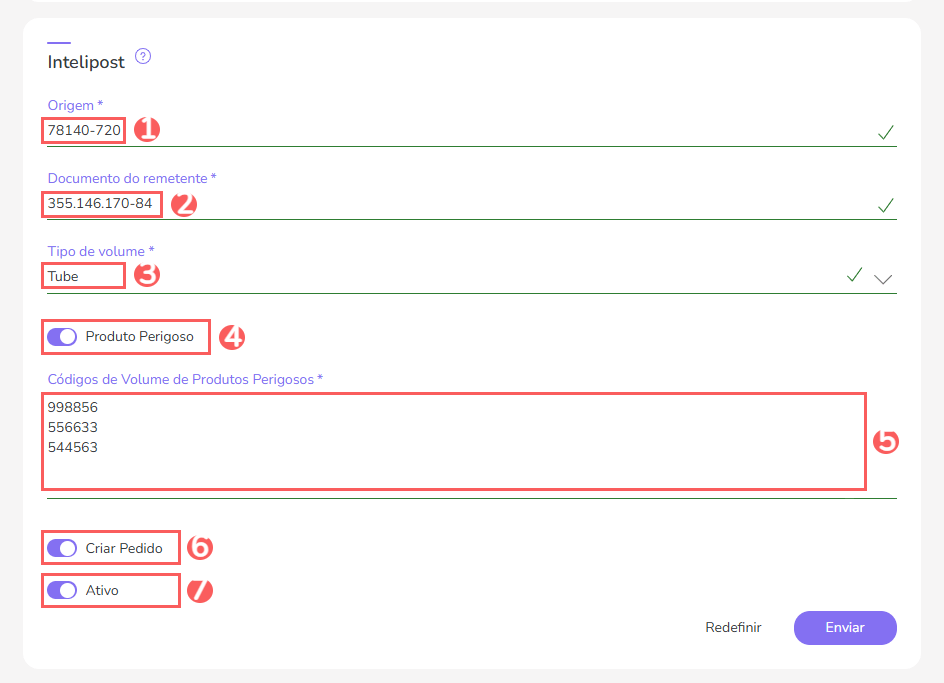
Task: Turn off the Ativo toggle
Action: tap(62, 590)
